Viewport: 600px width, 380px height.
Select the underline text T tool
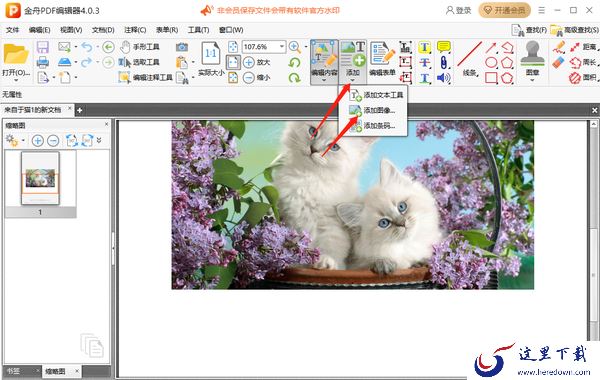coord(424,78)
